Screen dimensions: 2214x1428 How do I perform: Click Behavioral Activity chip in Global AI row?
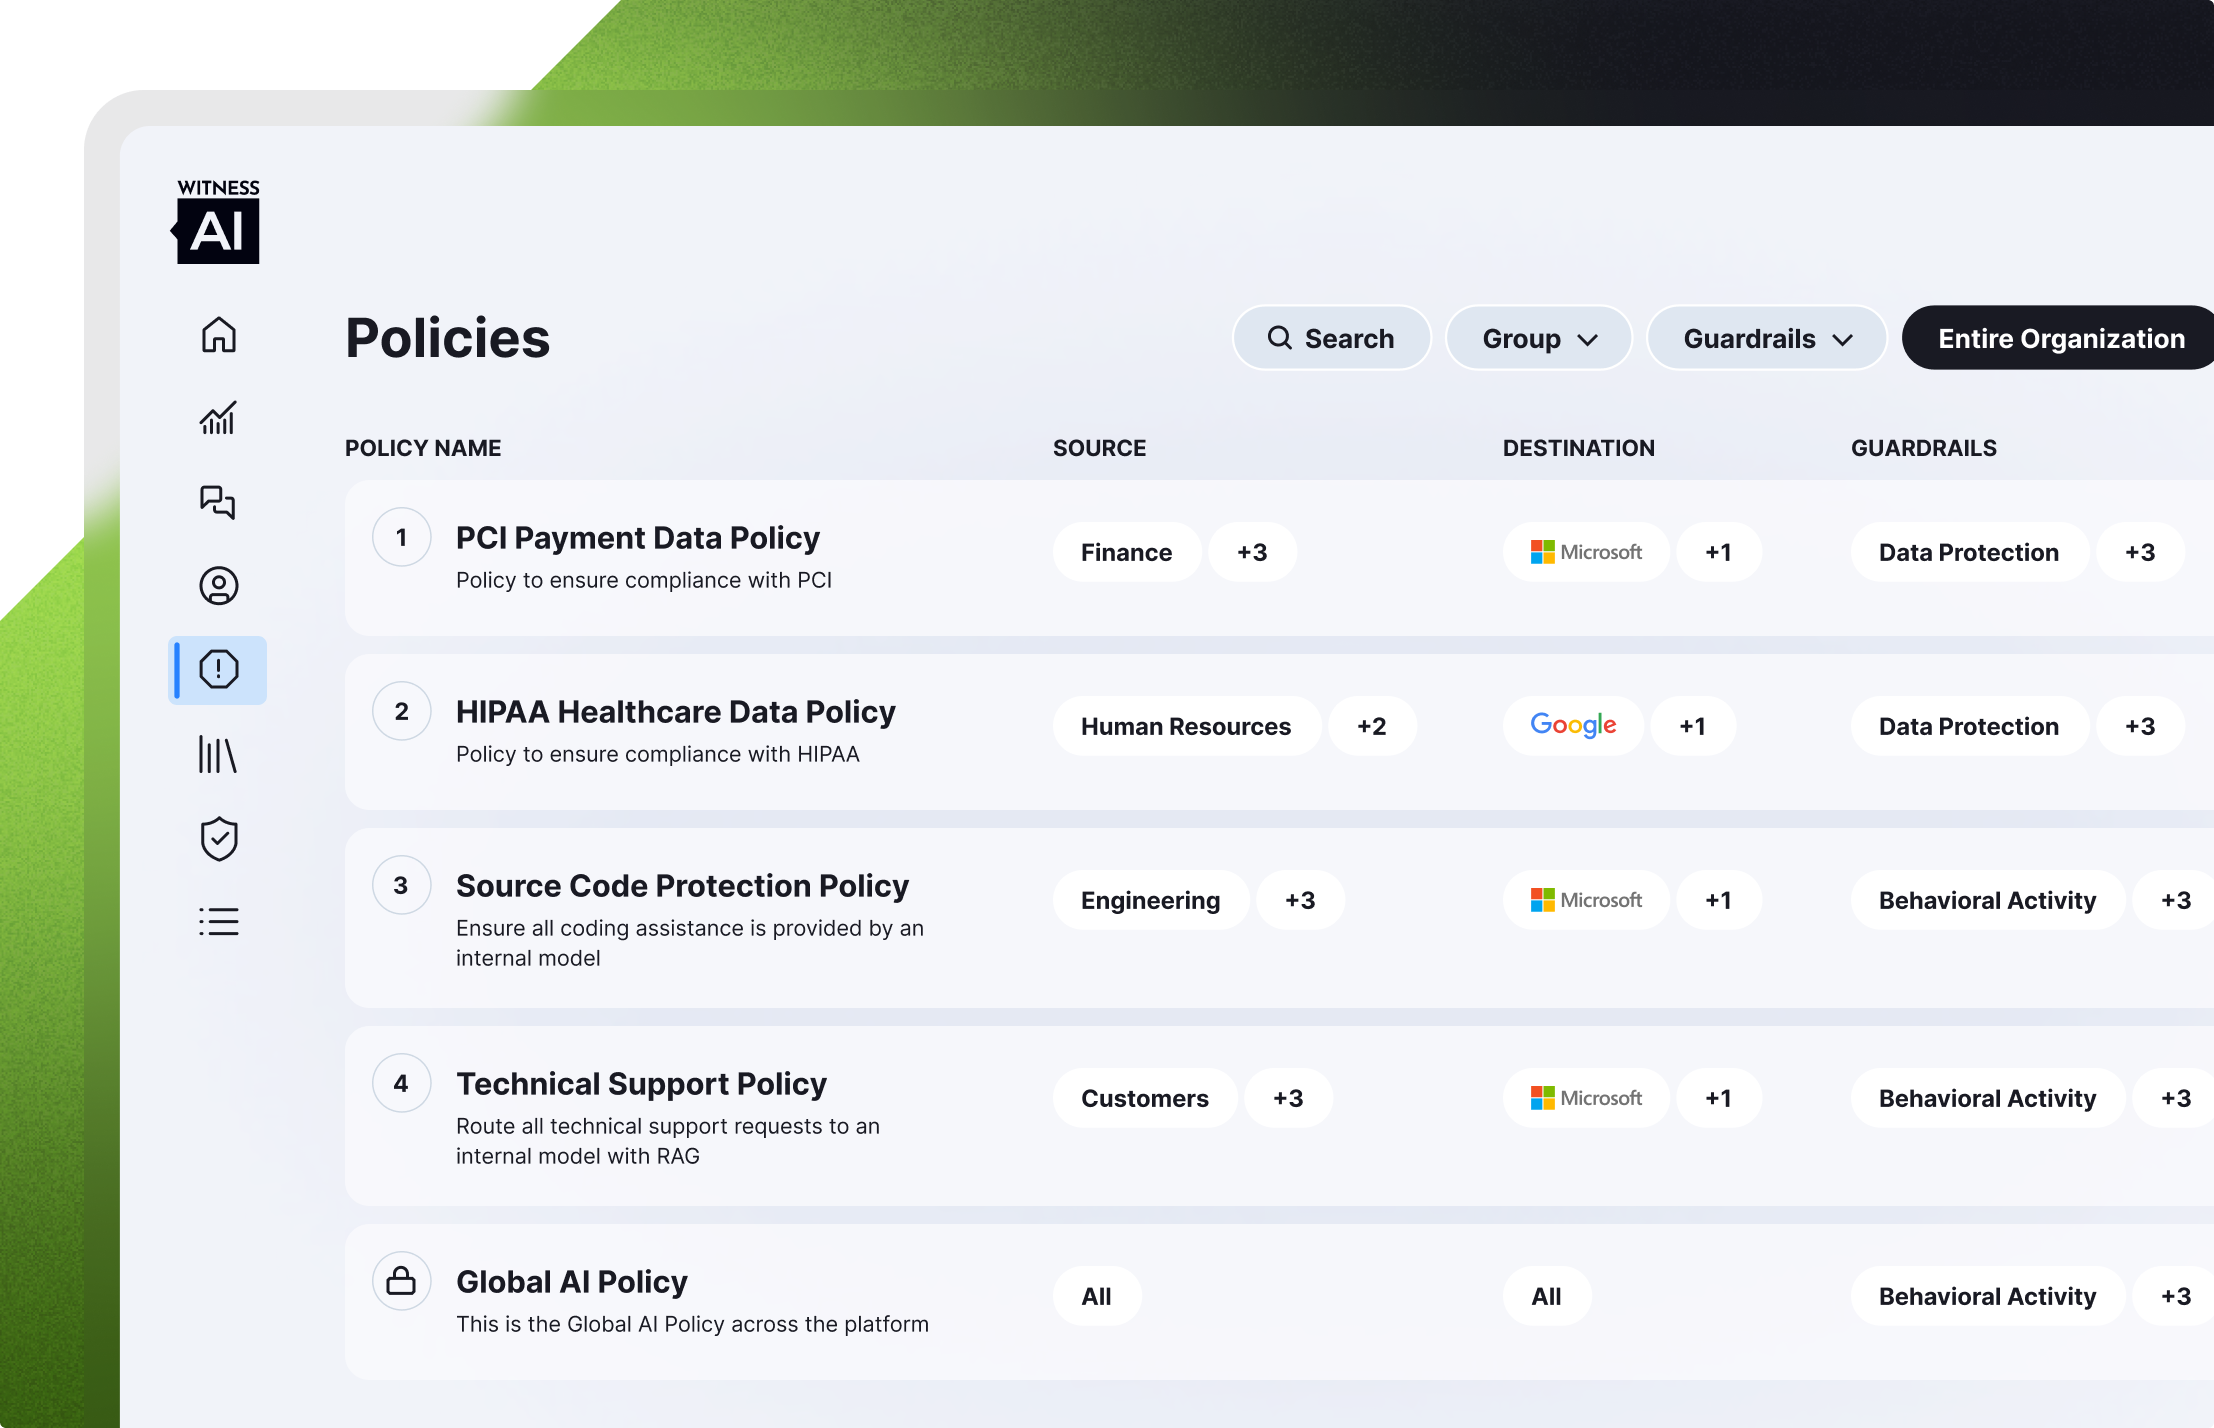pyautogui.click(x=1987, y=1296)
